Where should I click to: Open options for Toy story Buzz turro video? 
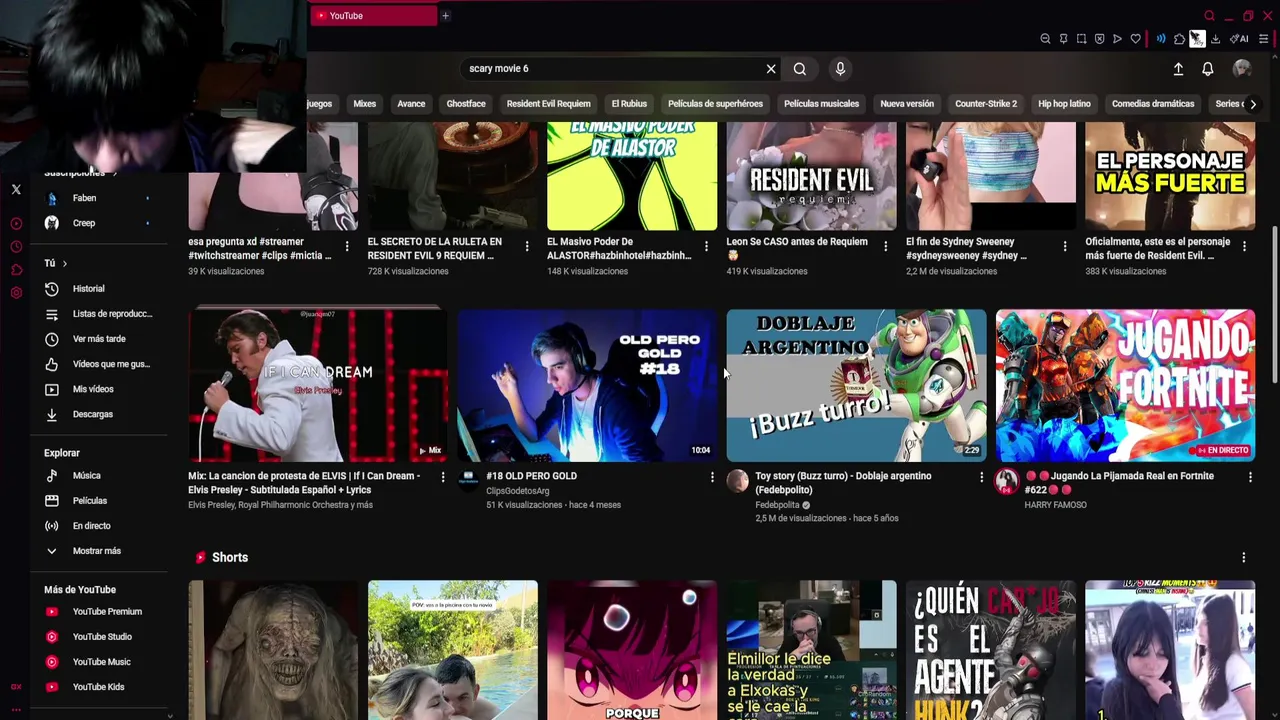pos(981,477)
